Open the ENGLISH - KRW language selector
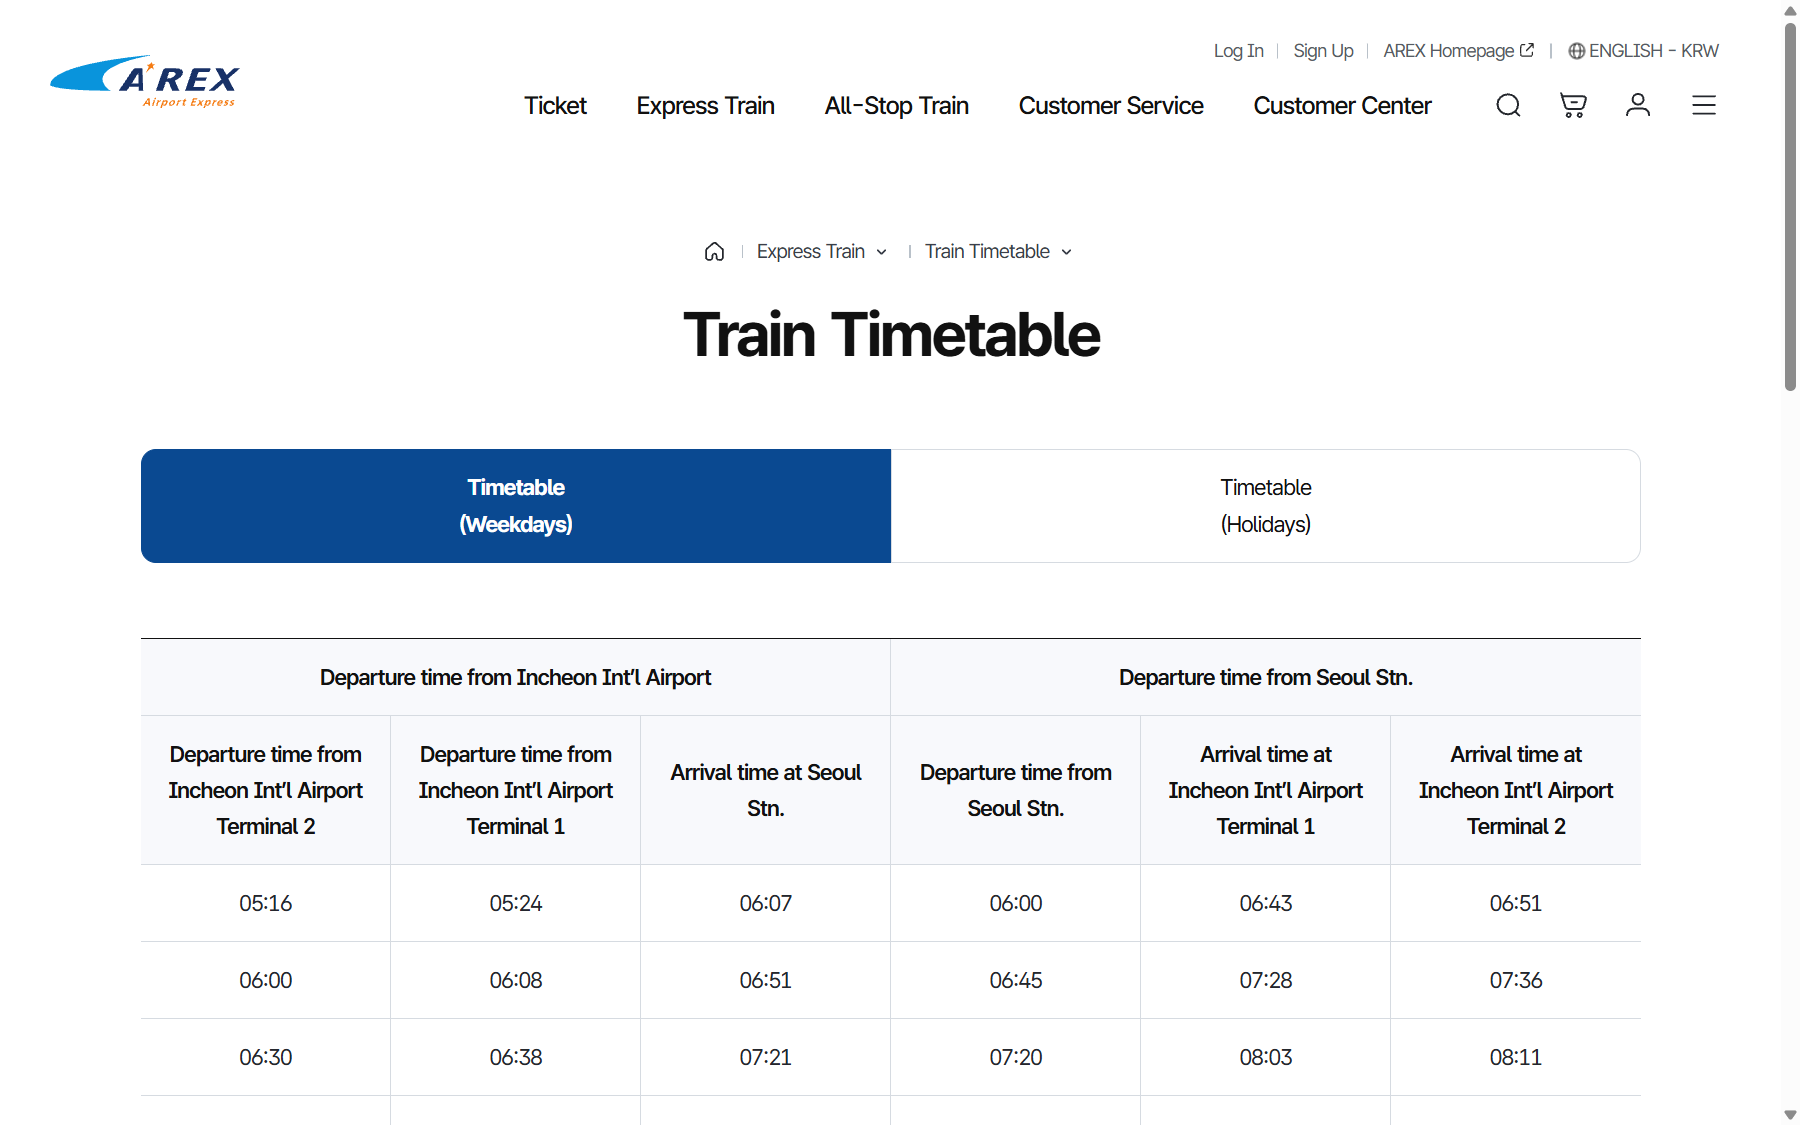The height and width of the screenshot is (1125, 1800). click(1644, 51)
